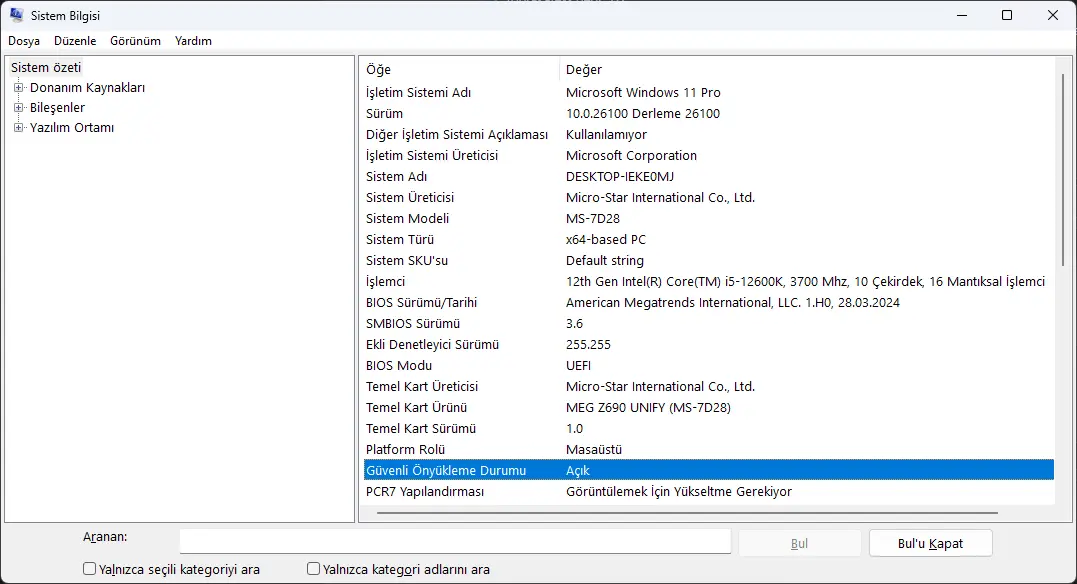Enable Yalnızca kategori adlarını ara checkbox
Screen dimensions: 1077x584
click(x=313, y=569)
